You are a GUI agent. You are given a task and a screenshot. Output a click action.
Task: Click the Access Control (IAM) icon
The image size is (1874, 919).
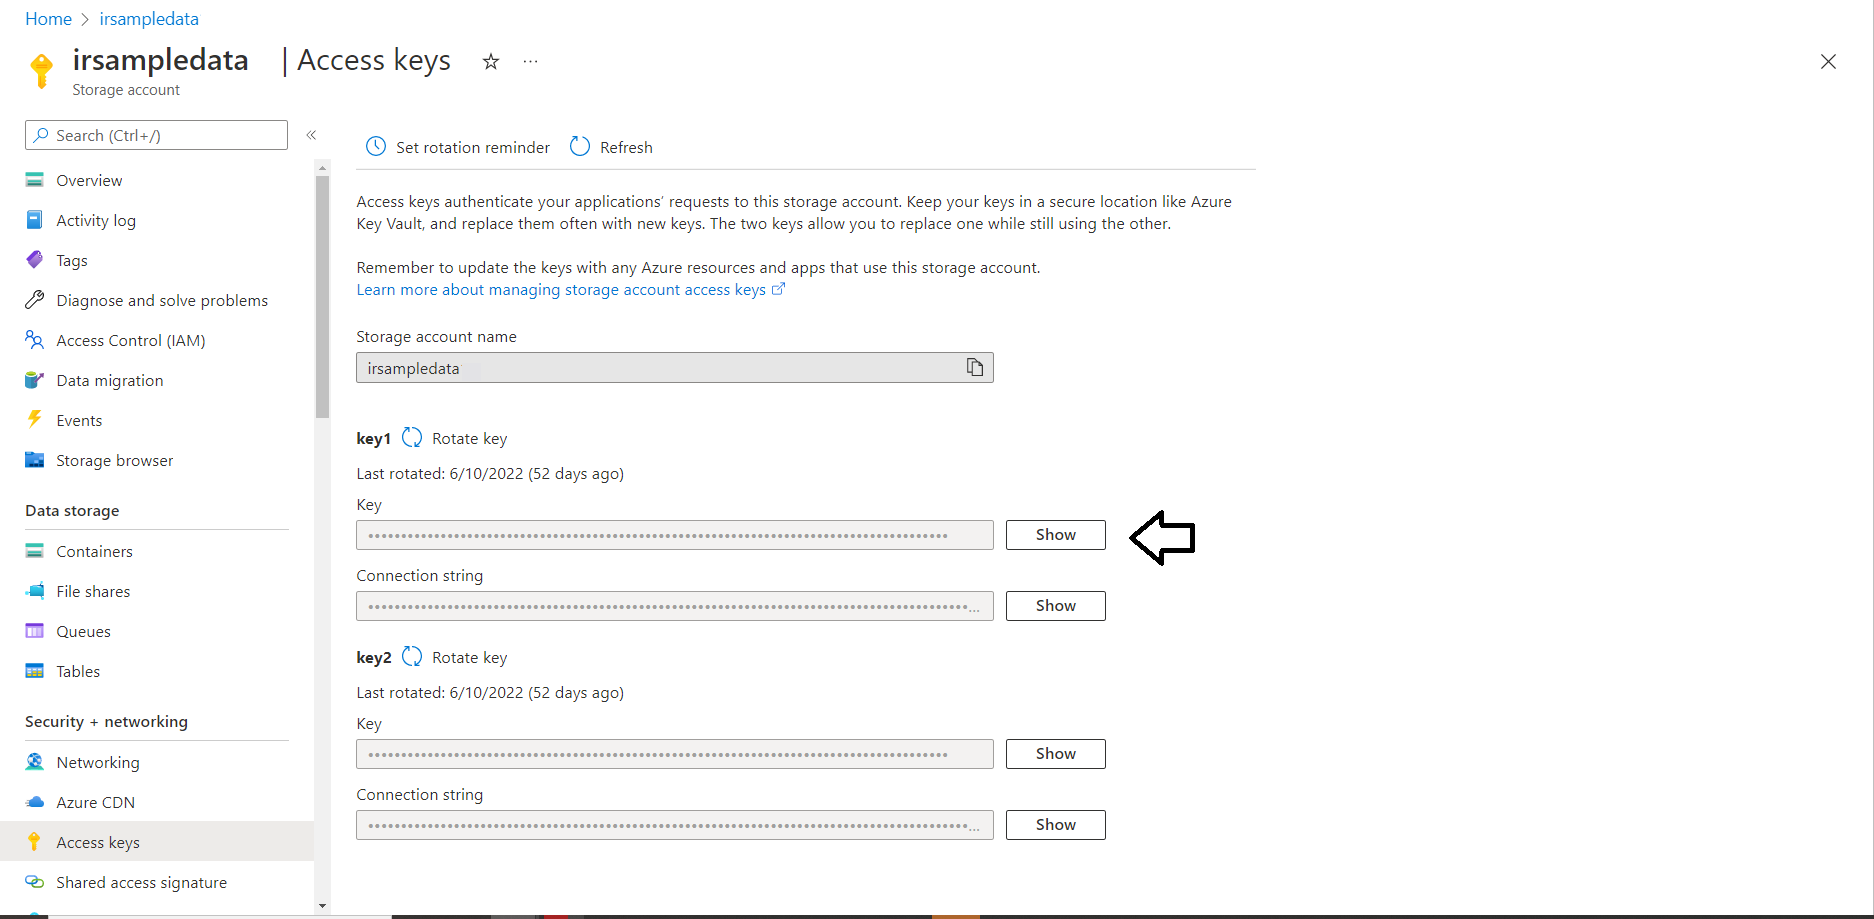click(x=35, y=340)
